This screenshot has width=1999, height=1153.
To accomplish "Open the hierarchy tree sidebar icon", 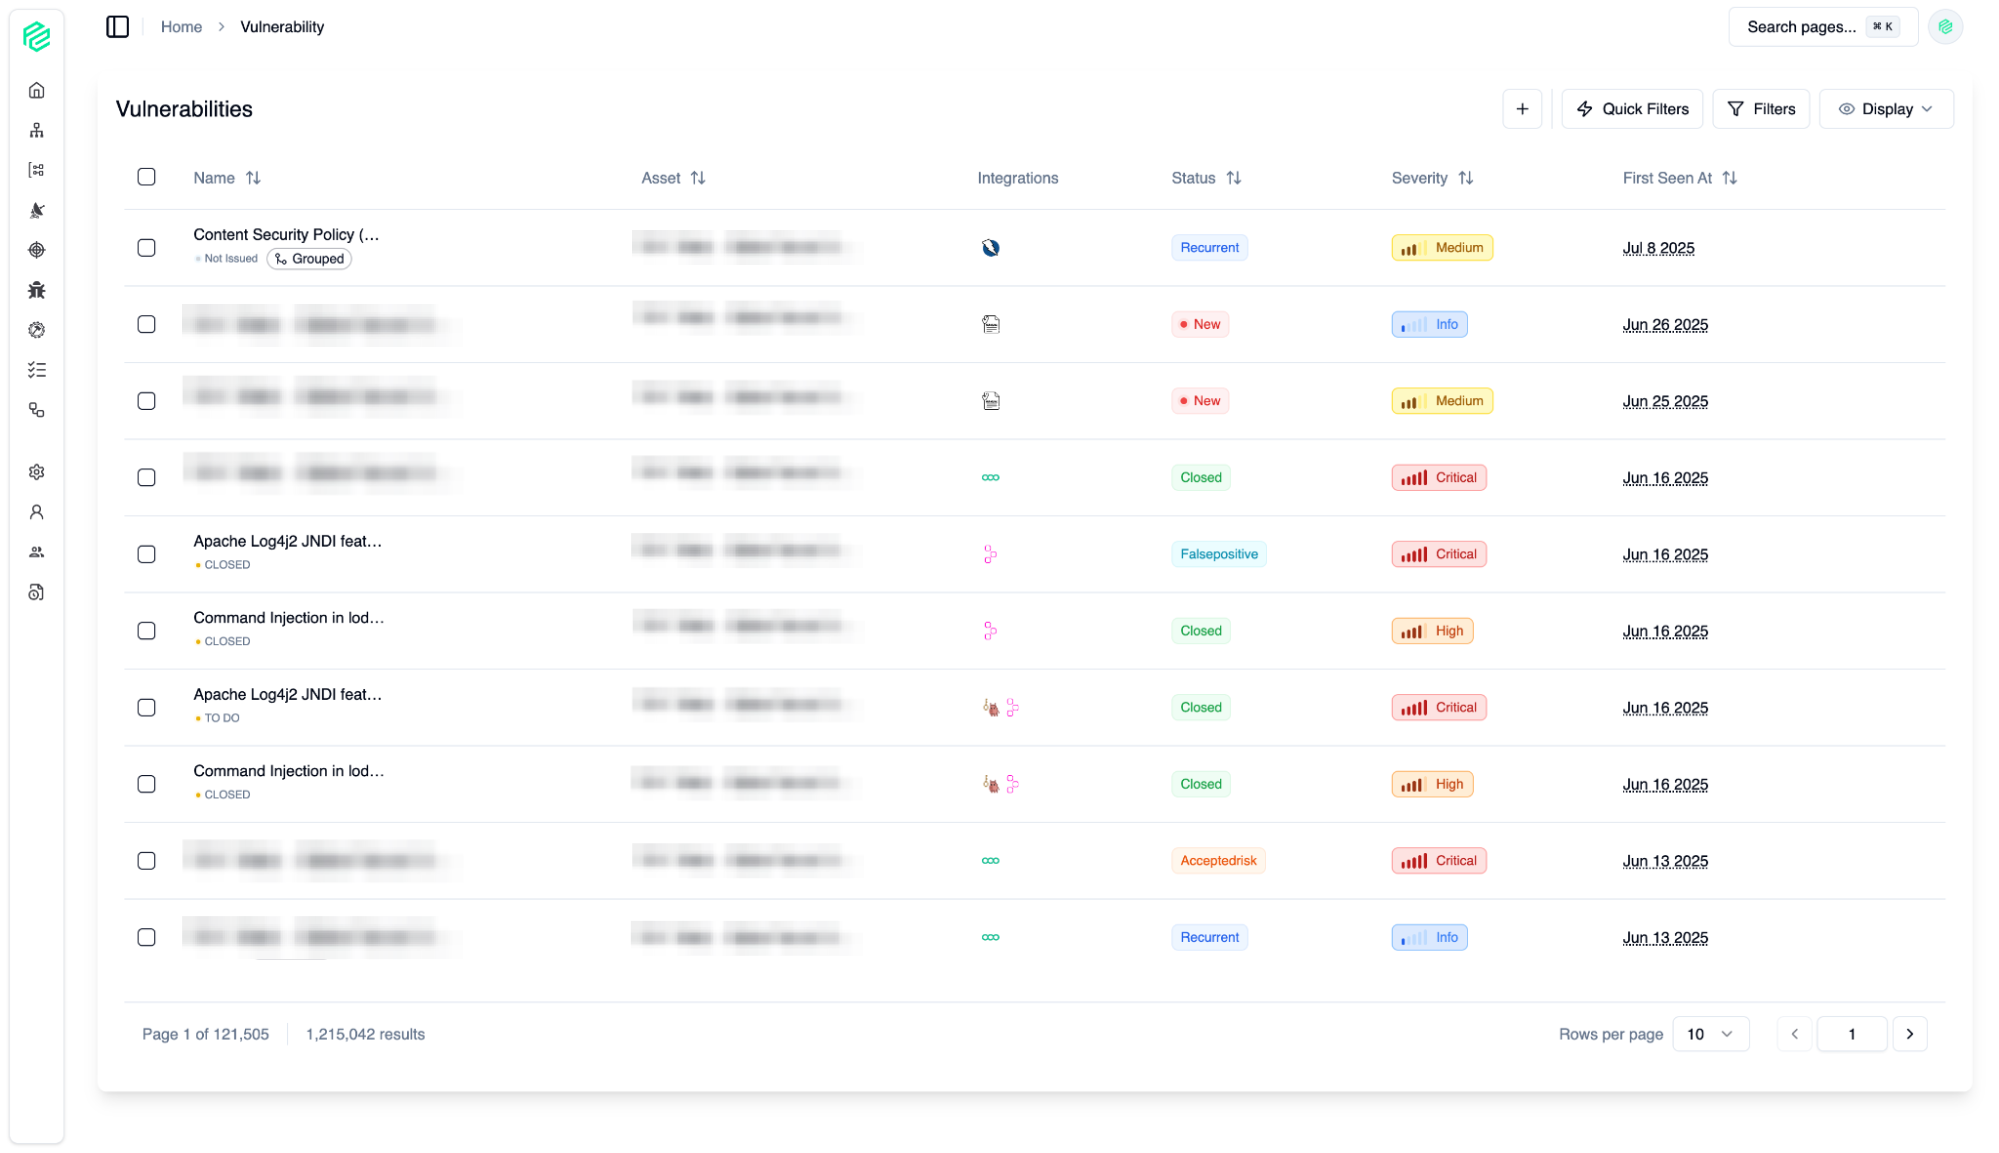I will 37,131.
